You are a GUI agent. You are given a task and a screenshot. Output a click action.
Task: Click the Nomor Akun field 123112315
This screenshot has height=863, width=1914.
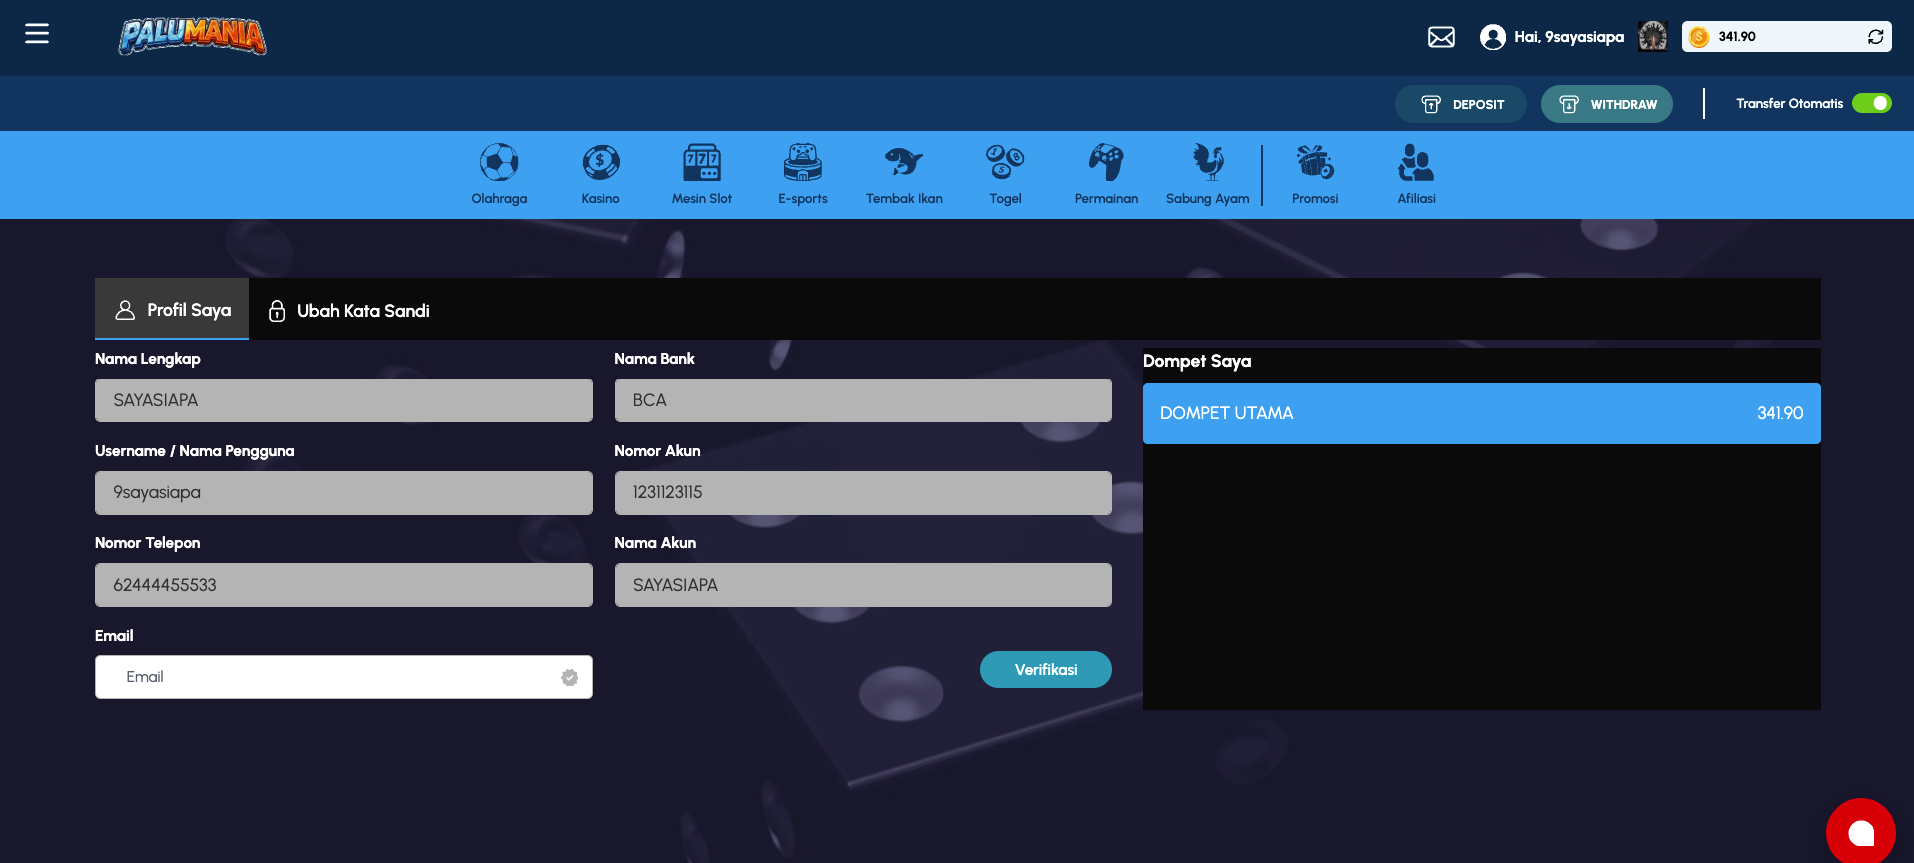(x=863, y=493)
